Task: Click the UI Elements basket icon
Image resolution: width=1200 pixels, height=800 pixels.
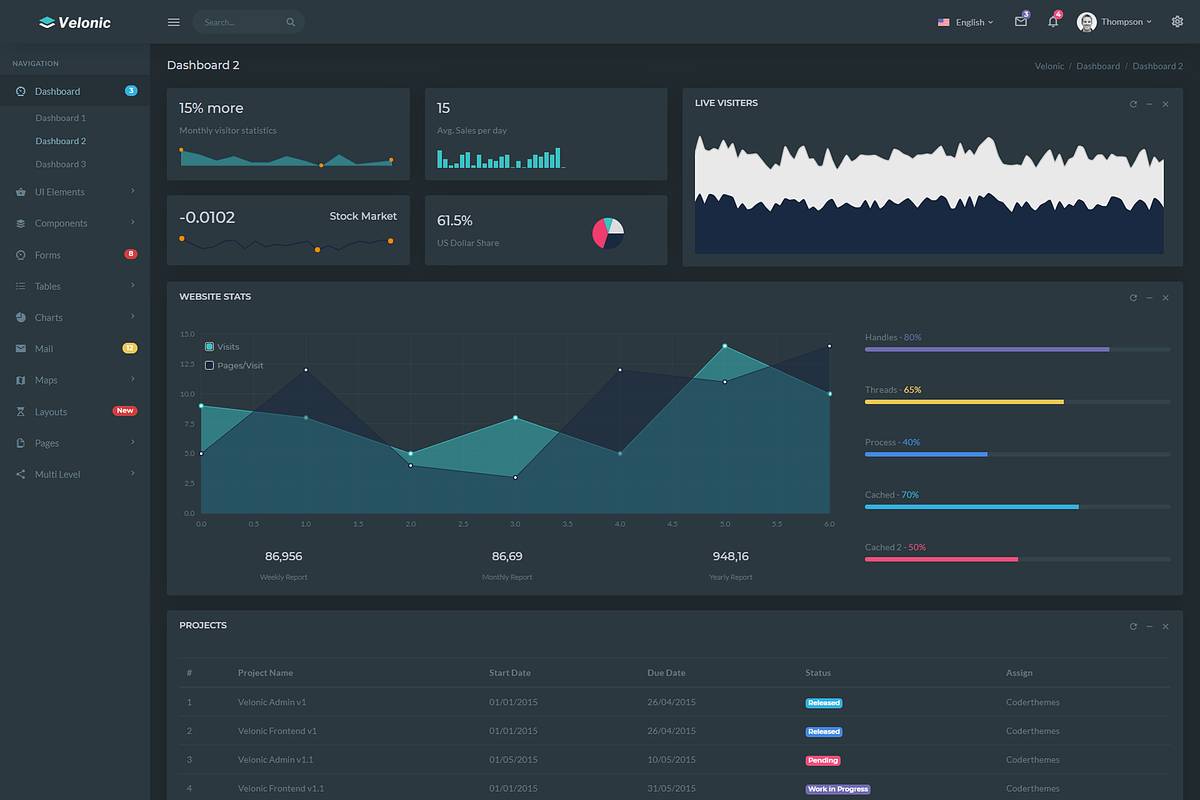Action: (x=21, y=192)
